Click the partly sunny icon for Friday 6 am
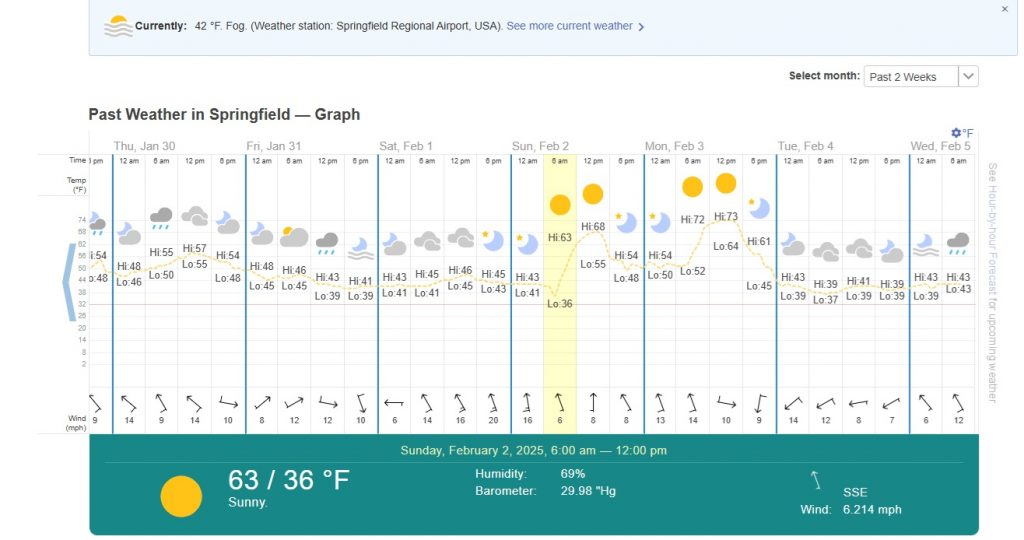Viewport: 1024px width, 540px height. (294, 237)
